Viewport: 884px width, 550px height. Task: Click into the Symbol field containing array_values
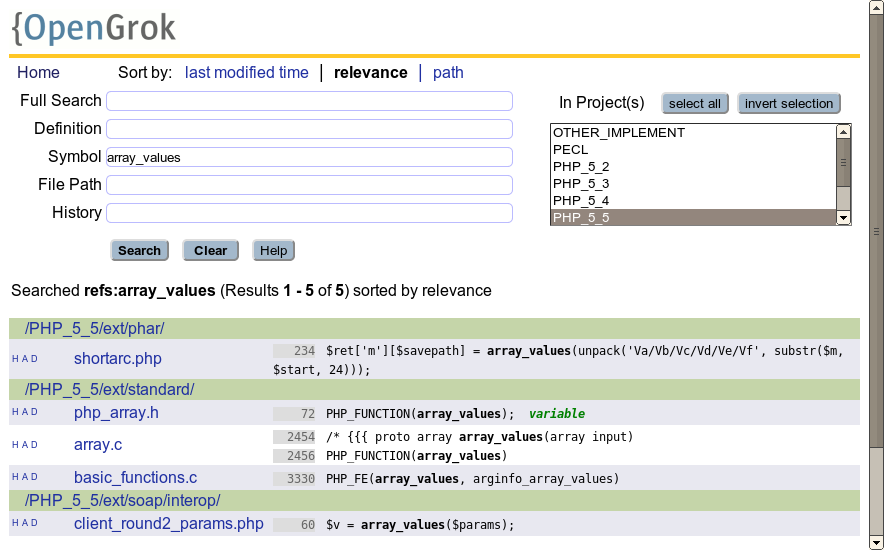tap(310, 157)
